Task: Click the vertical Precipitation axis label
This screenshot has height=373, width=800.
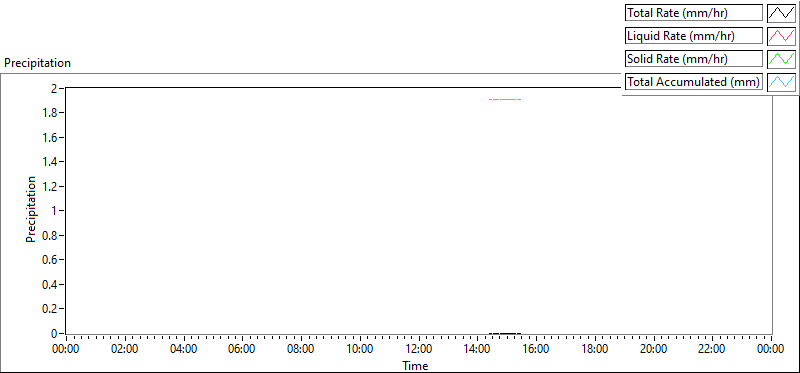Action: [x=31, y=210]
